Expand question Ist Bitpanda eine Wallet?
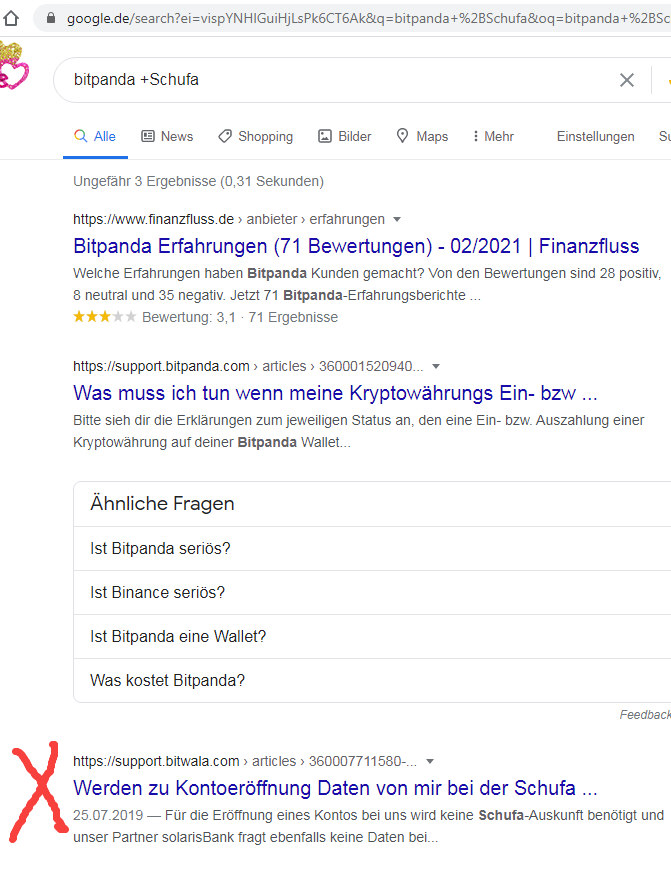This screenshot has width=671, height=876. (x=372, y=636)
